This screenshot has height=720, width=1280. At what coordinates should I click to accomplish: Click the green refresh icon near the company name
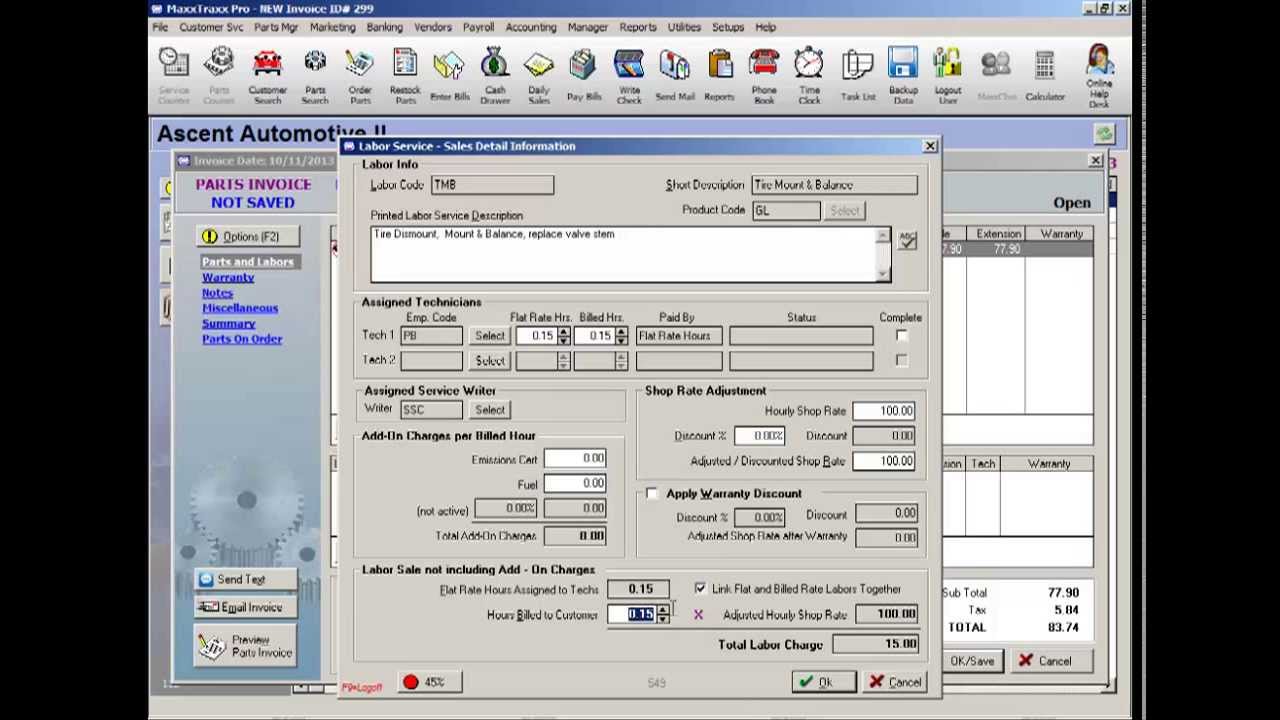(x=1104, y=134)
